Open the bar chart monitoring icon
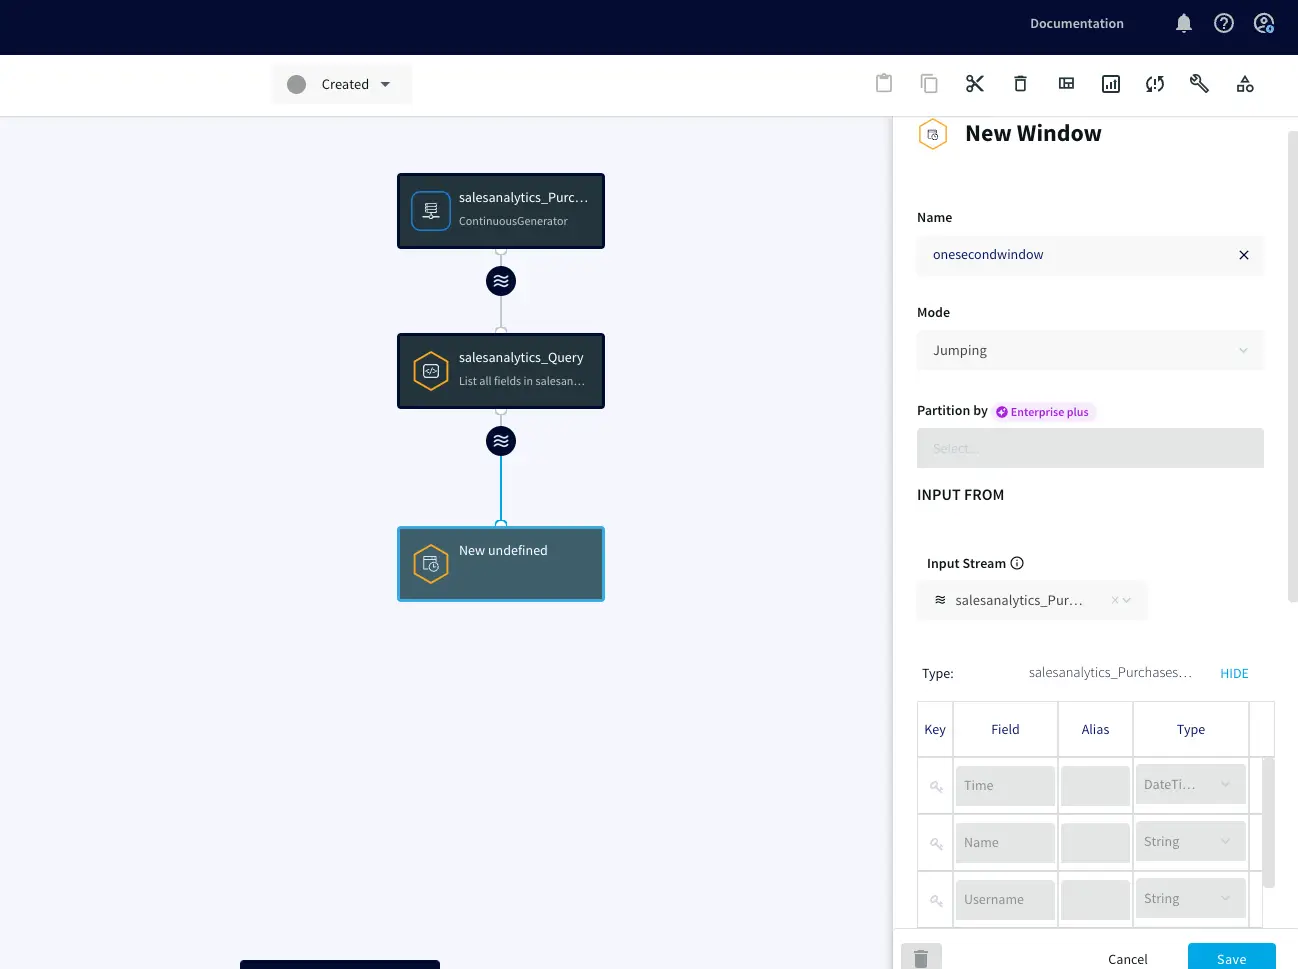1298x969 pixels. (x=1111, y=84)
